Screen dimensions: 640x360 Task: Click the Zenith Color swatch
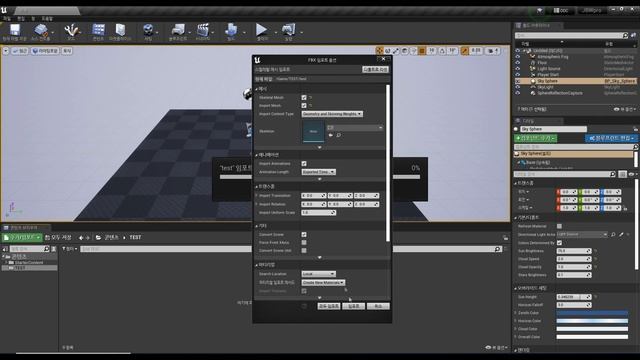(592, 313)
